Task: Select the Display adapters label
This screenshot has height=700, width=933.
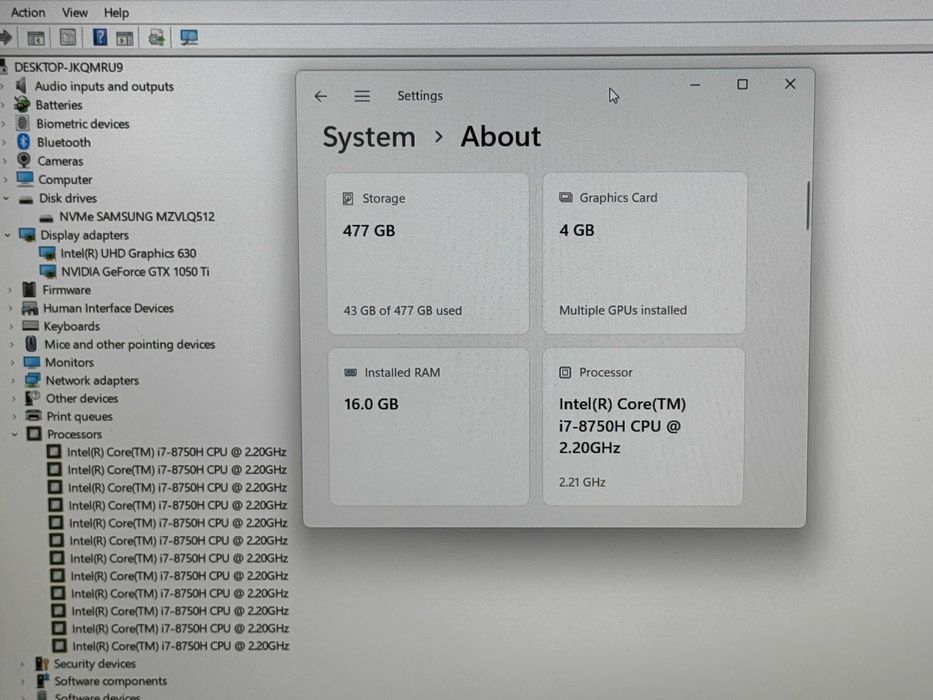Action: (84, 235)
